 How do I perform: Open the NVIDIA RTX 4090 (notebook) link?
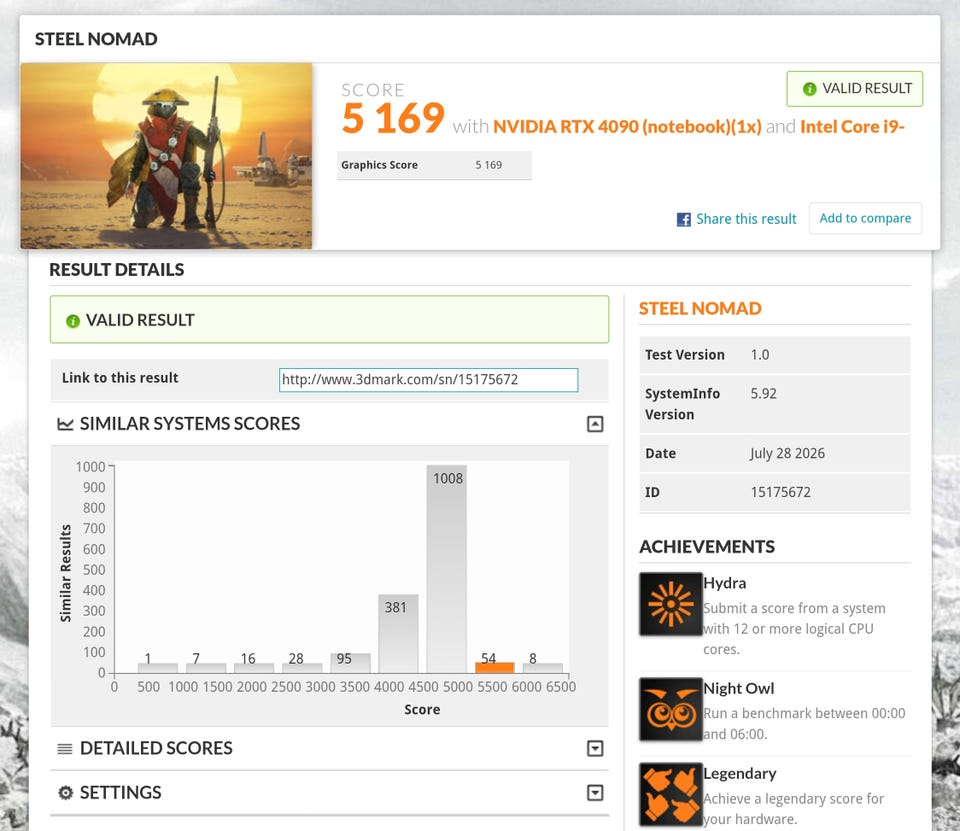[x=627, y=127]
